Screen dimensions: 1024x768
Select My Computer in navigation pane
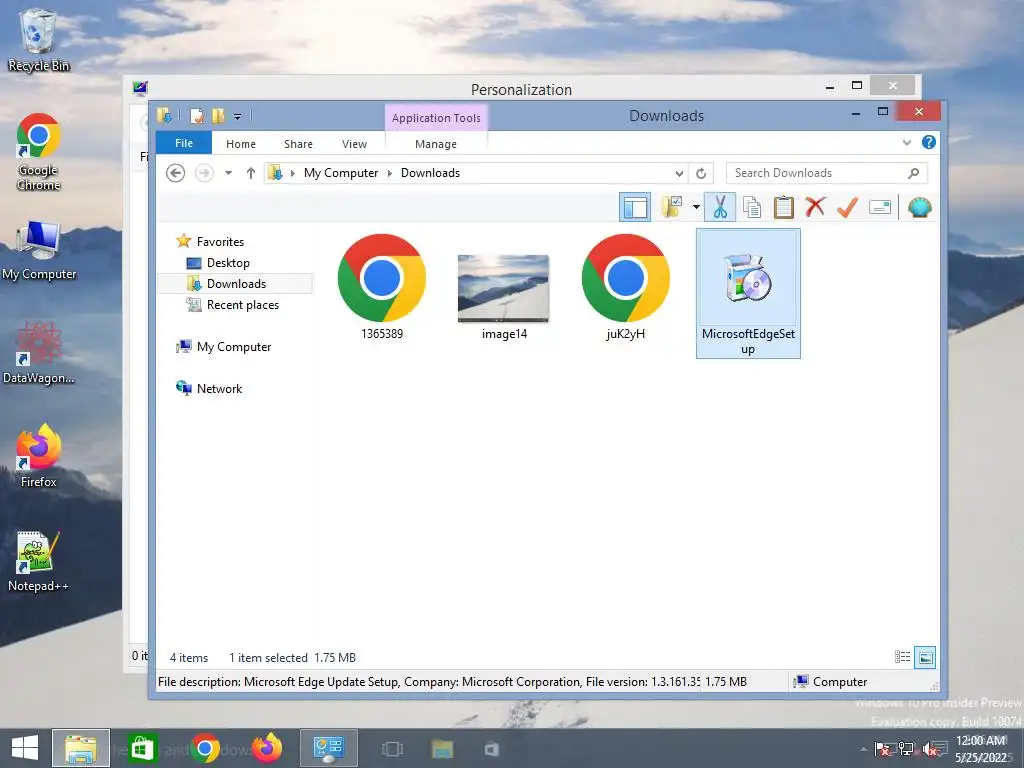pos(234,347)
